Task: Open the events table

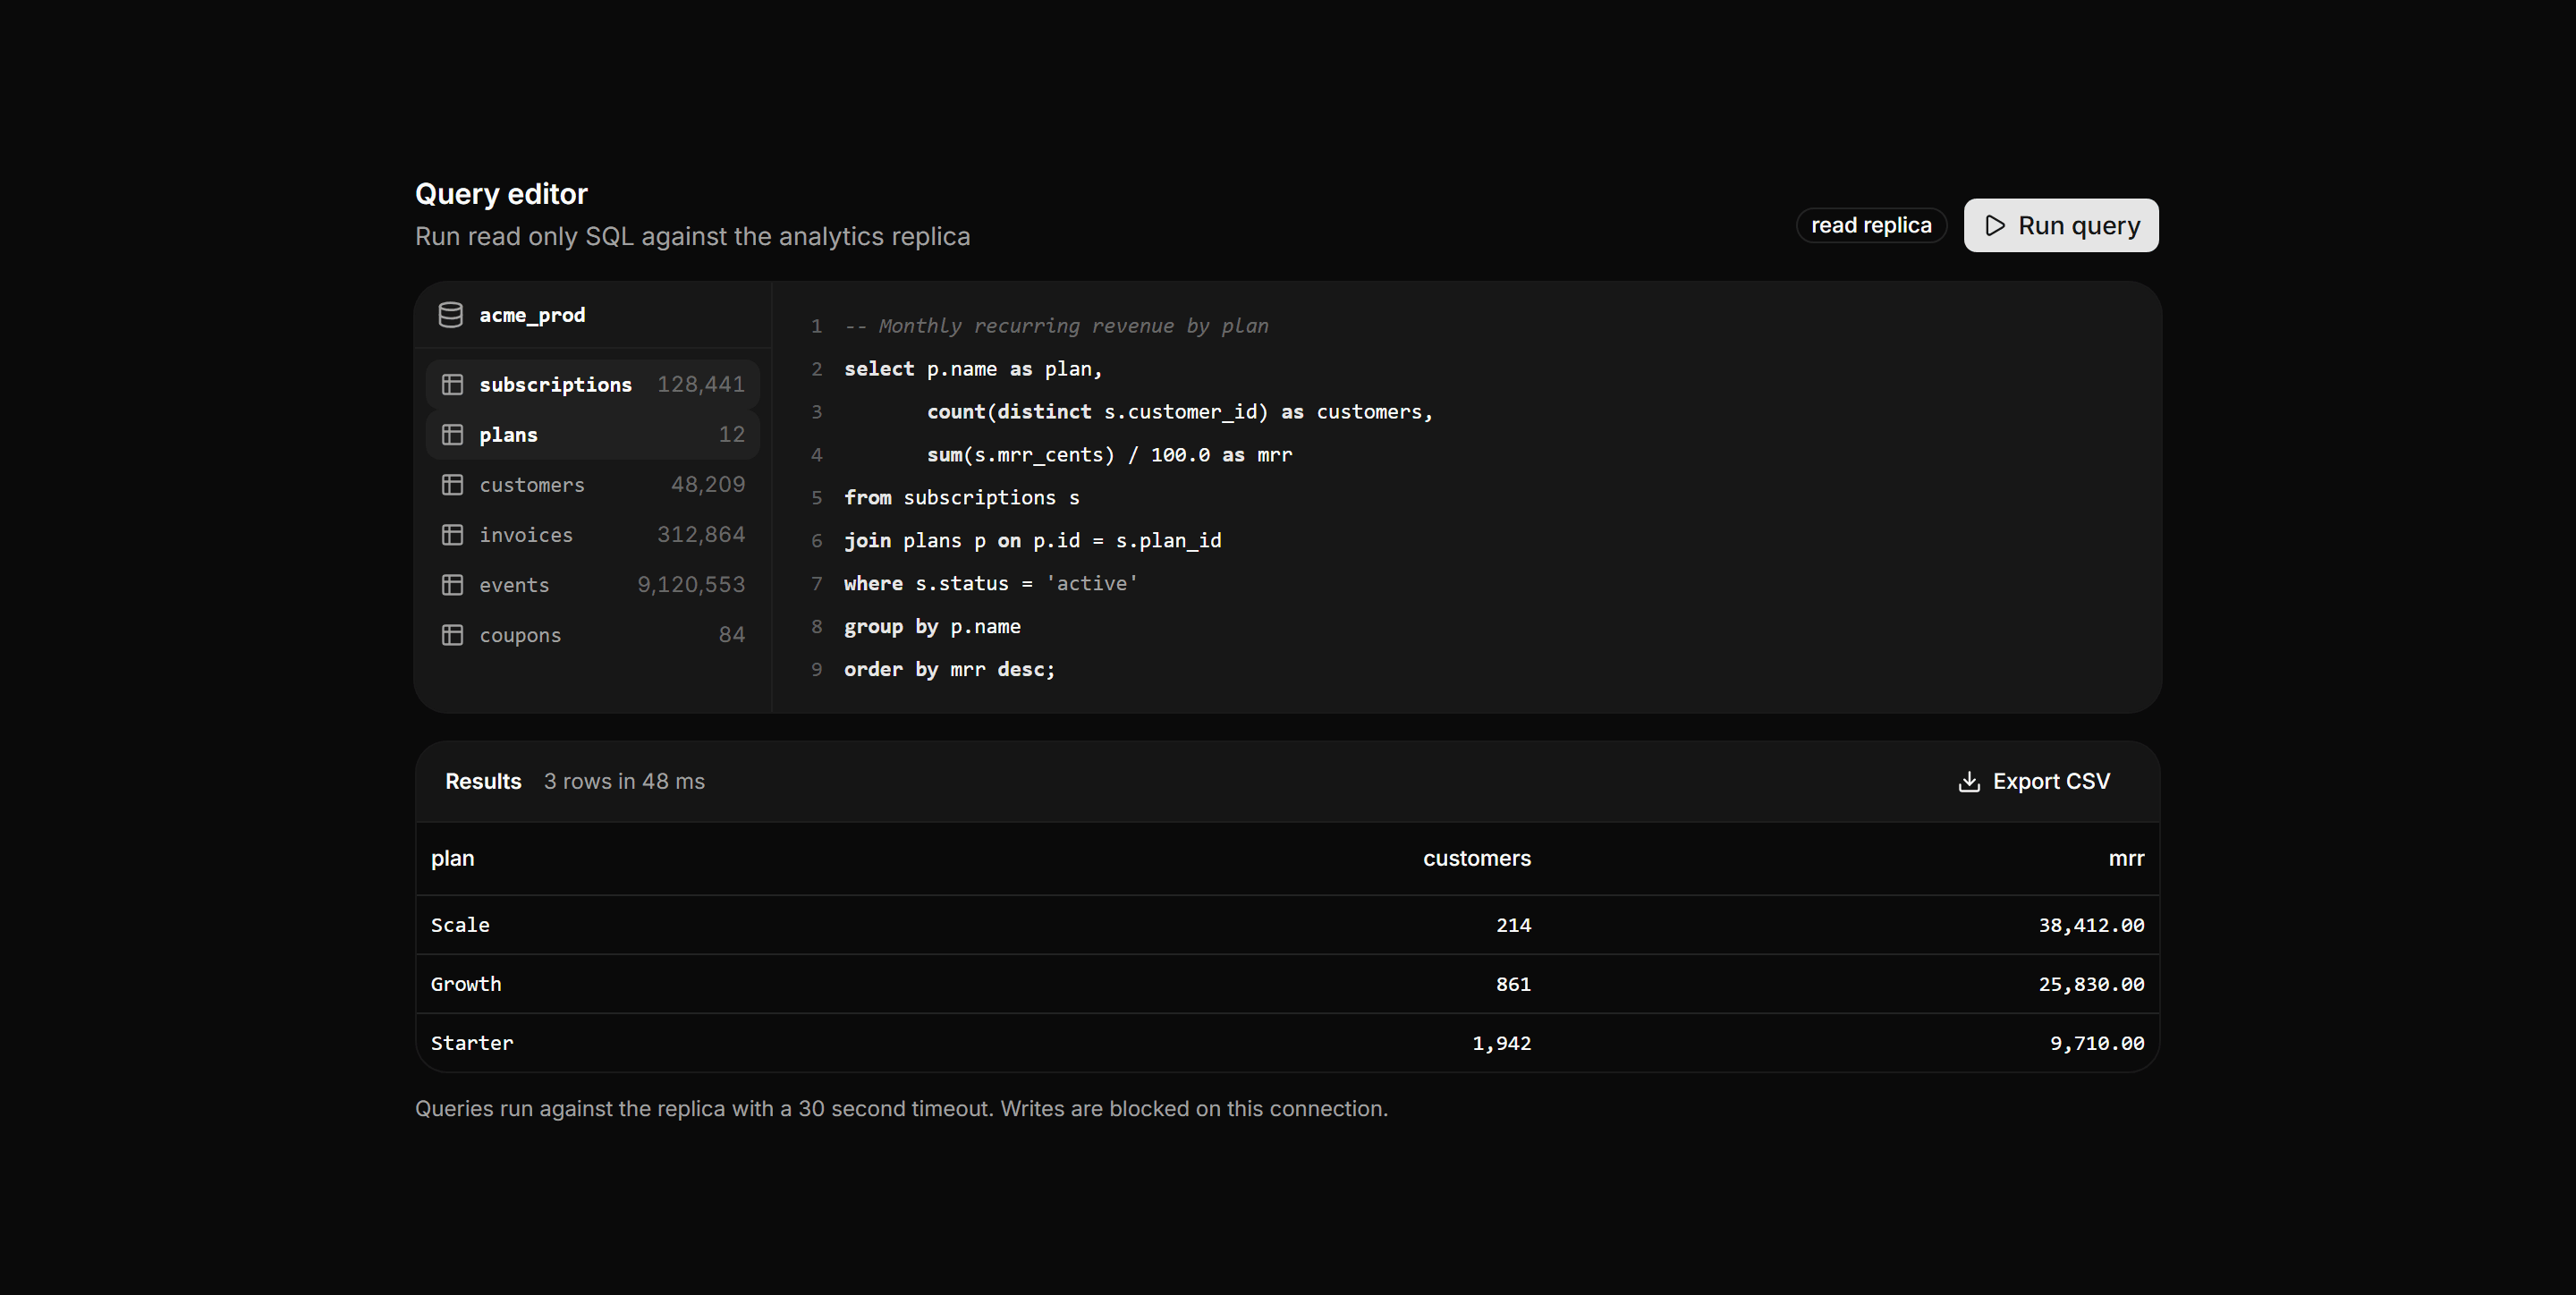Action: point(592,584)
